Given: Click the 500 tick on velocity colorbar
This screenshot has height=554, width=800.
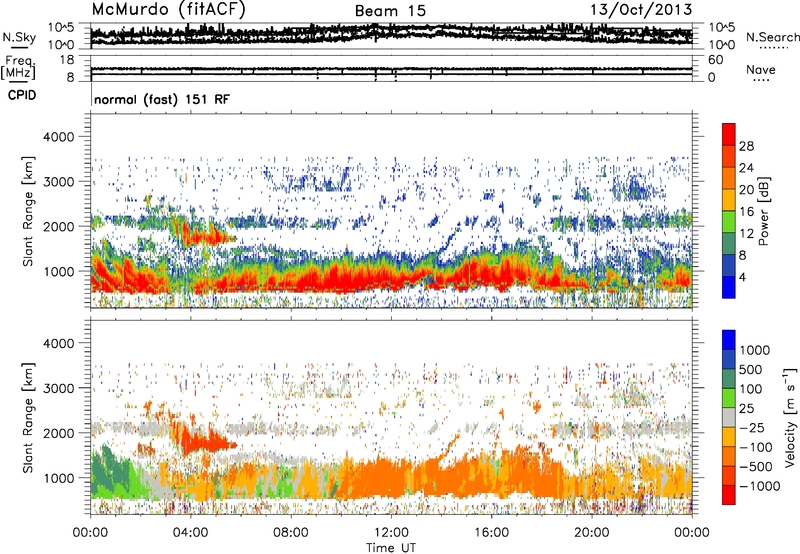Looking at the screenshot, I should point(751,369).
